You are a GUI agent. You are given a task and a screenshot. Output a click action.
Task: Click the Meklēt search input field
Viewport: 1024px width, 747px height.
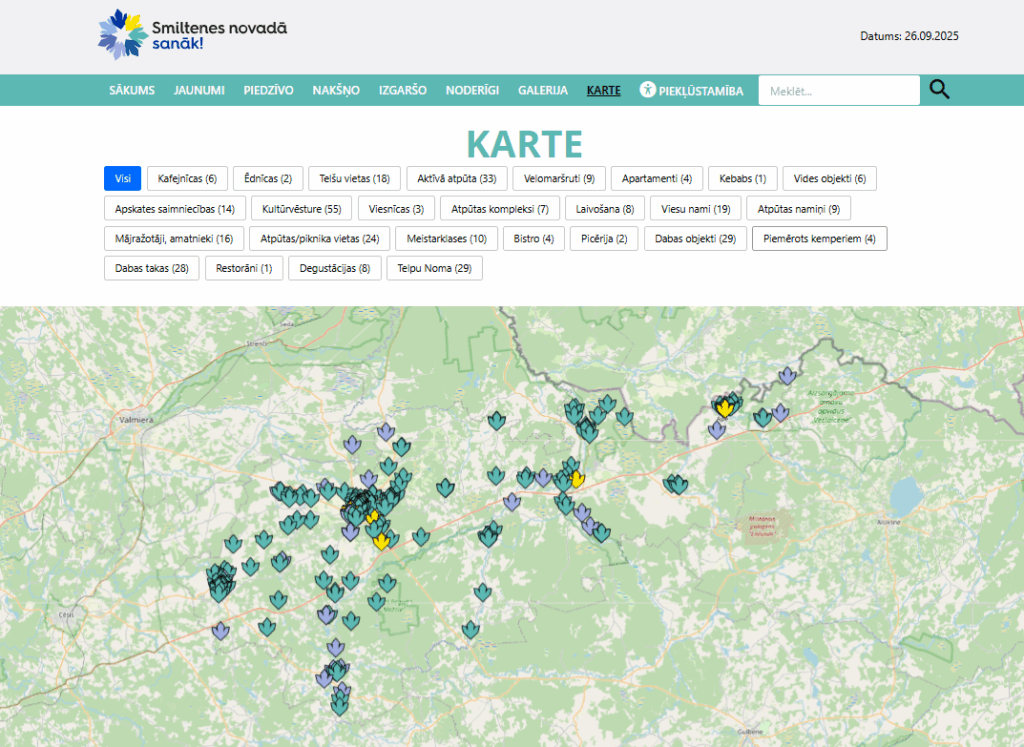(838, 90)
